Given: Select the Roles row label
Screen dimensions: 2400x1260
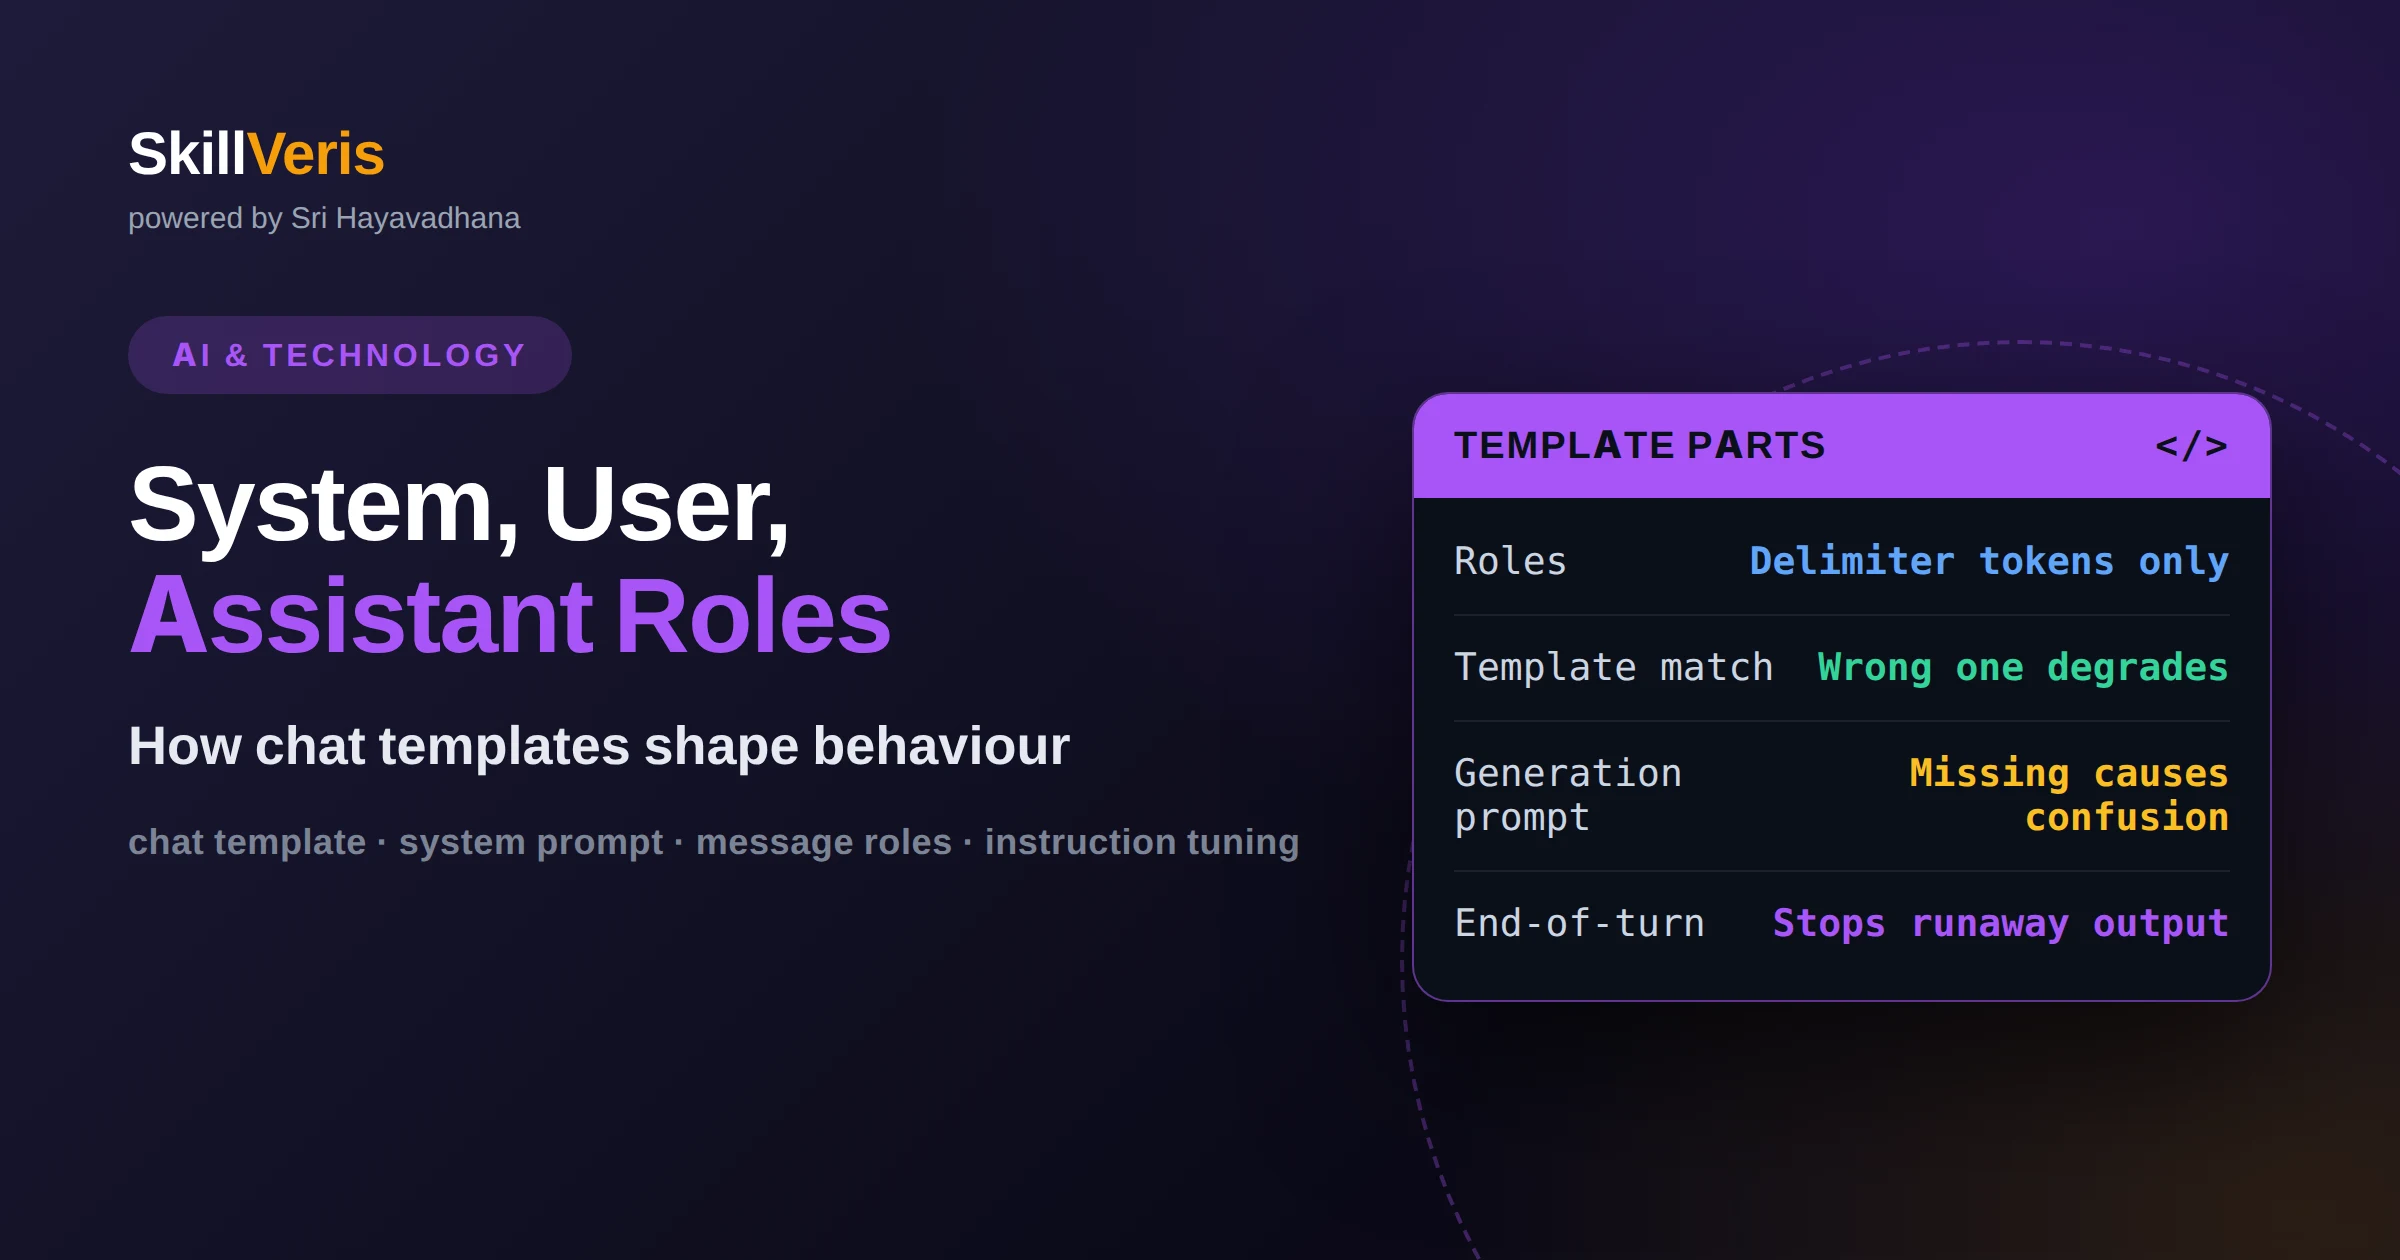Looking at the screenshot, I should point(1510,561).
